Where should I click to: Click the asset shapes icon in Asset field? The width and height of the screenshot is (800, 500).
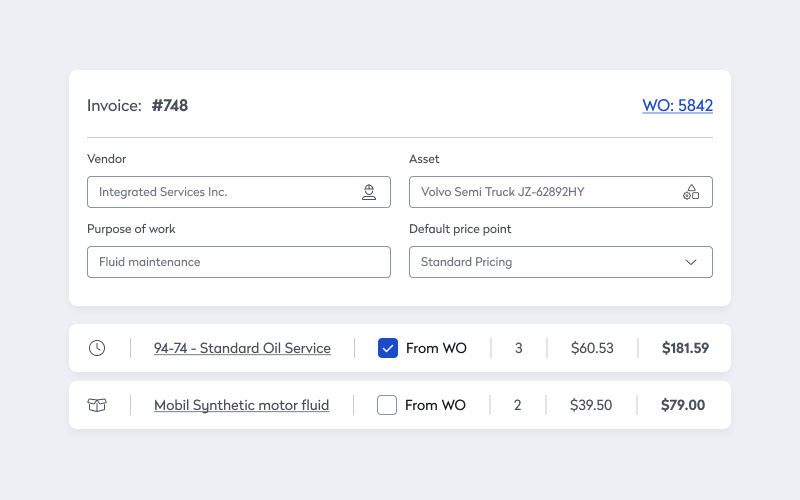(691, 192)
